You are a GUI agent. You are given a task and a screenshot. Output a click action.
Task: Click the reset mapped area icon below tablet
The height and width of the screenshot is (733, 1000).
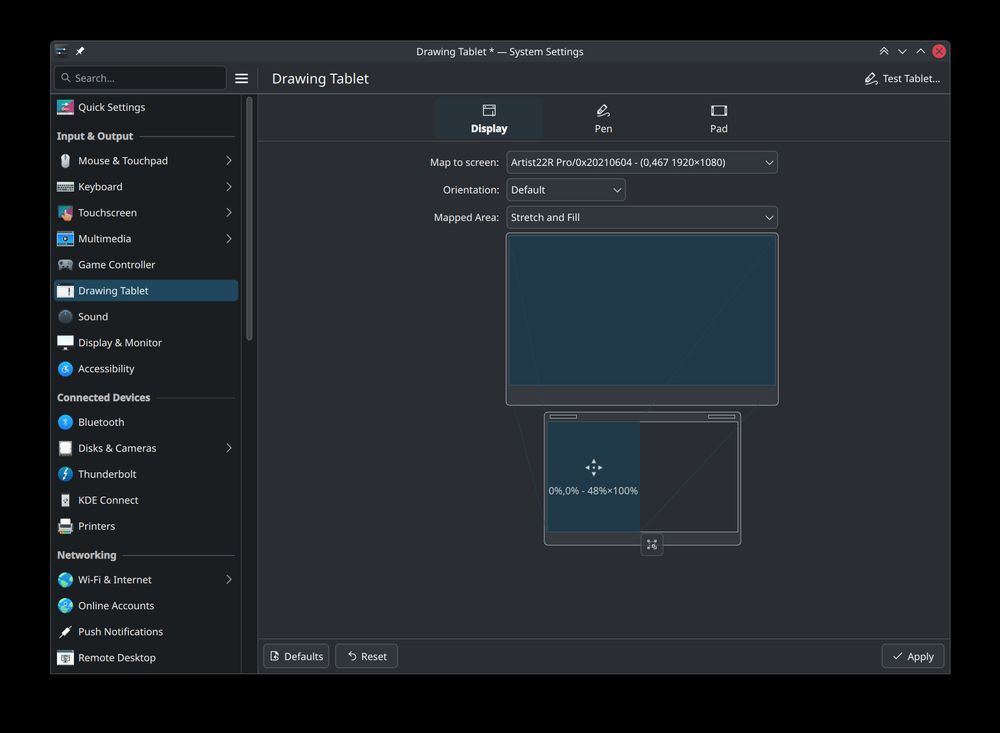[652, 544]
